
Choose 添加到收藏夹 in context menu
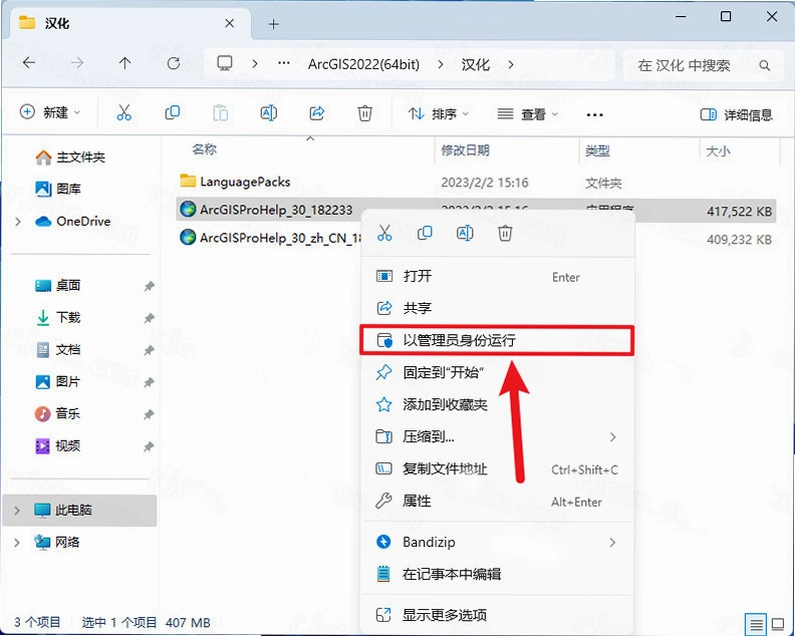[x=497, y=405]
